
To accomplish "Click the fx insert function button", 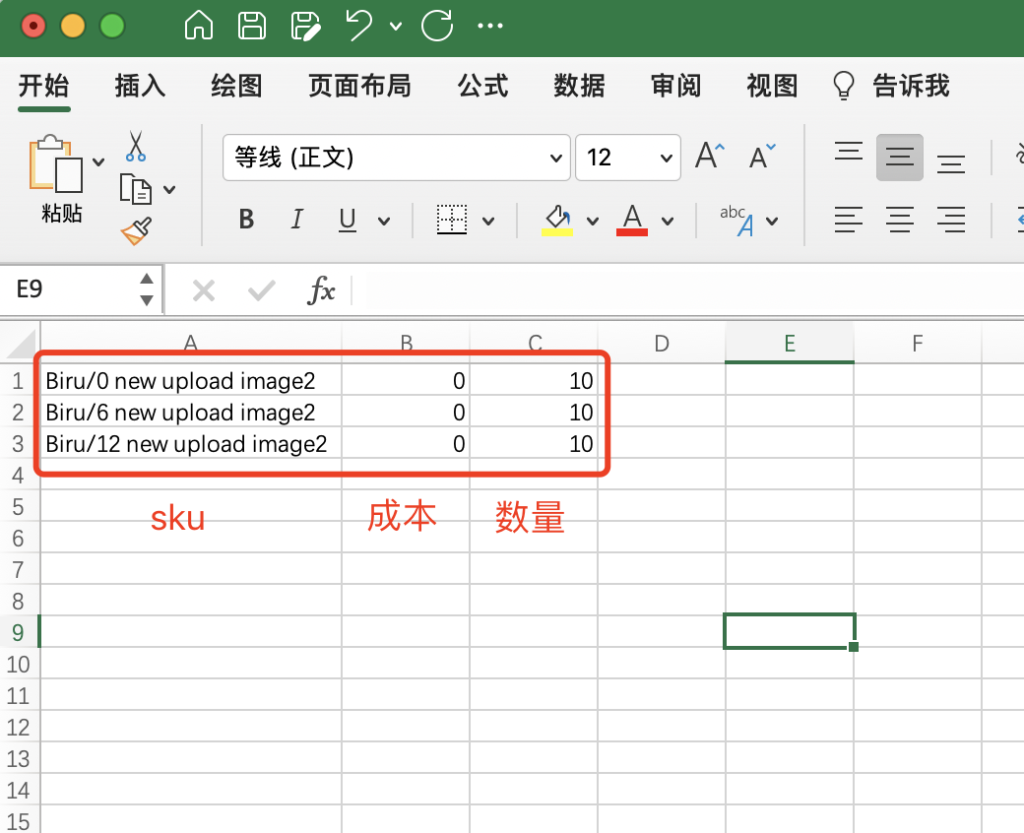I will [321, 291].
